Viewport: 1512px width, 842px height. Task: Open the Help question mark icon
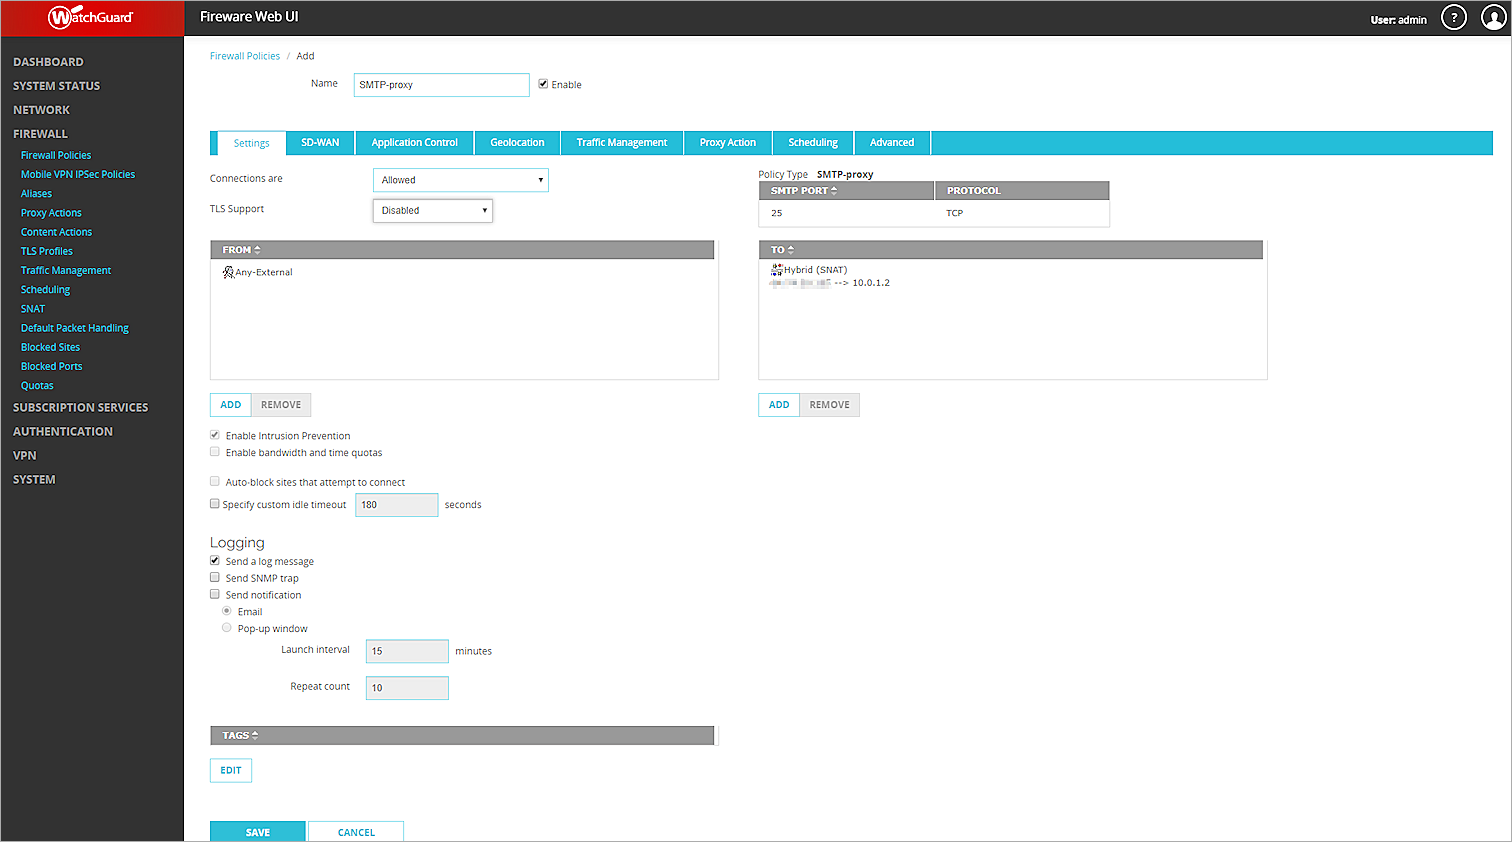coord(1453,17)
